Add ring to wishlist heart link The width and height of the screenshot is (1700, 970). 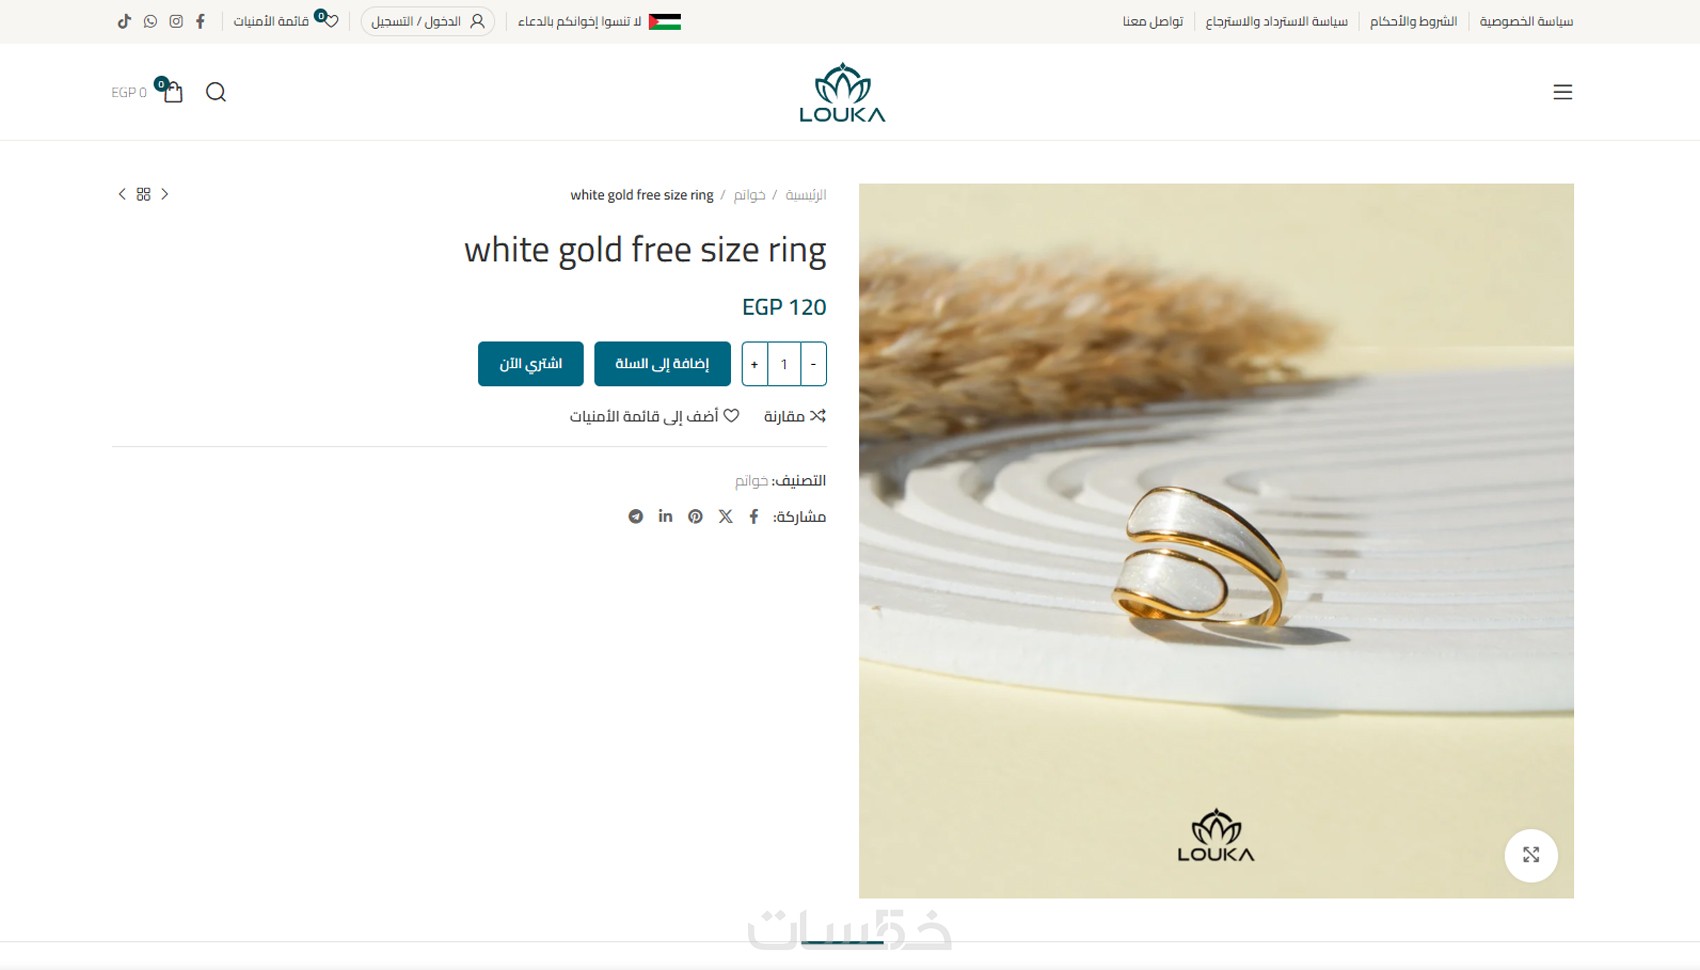click(x=654, y=416)
